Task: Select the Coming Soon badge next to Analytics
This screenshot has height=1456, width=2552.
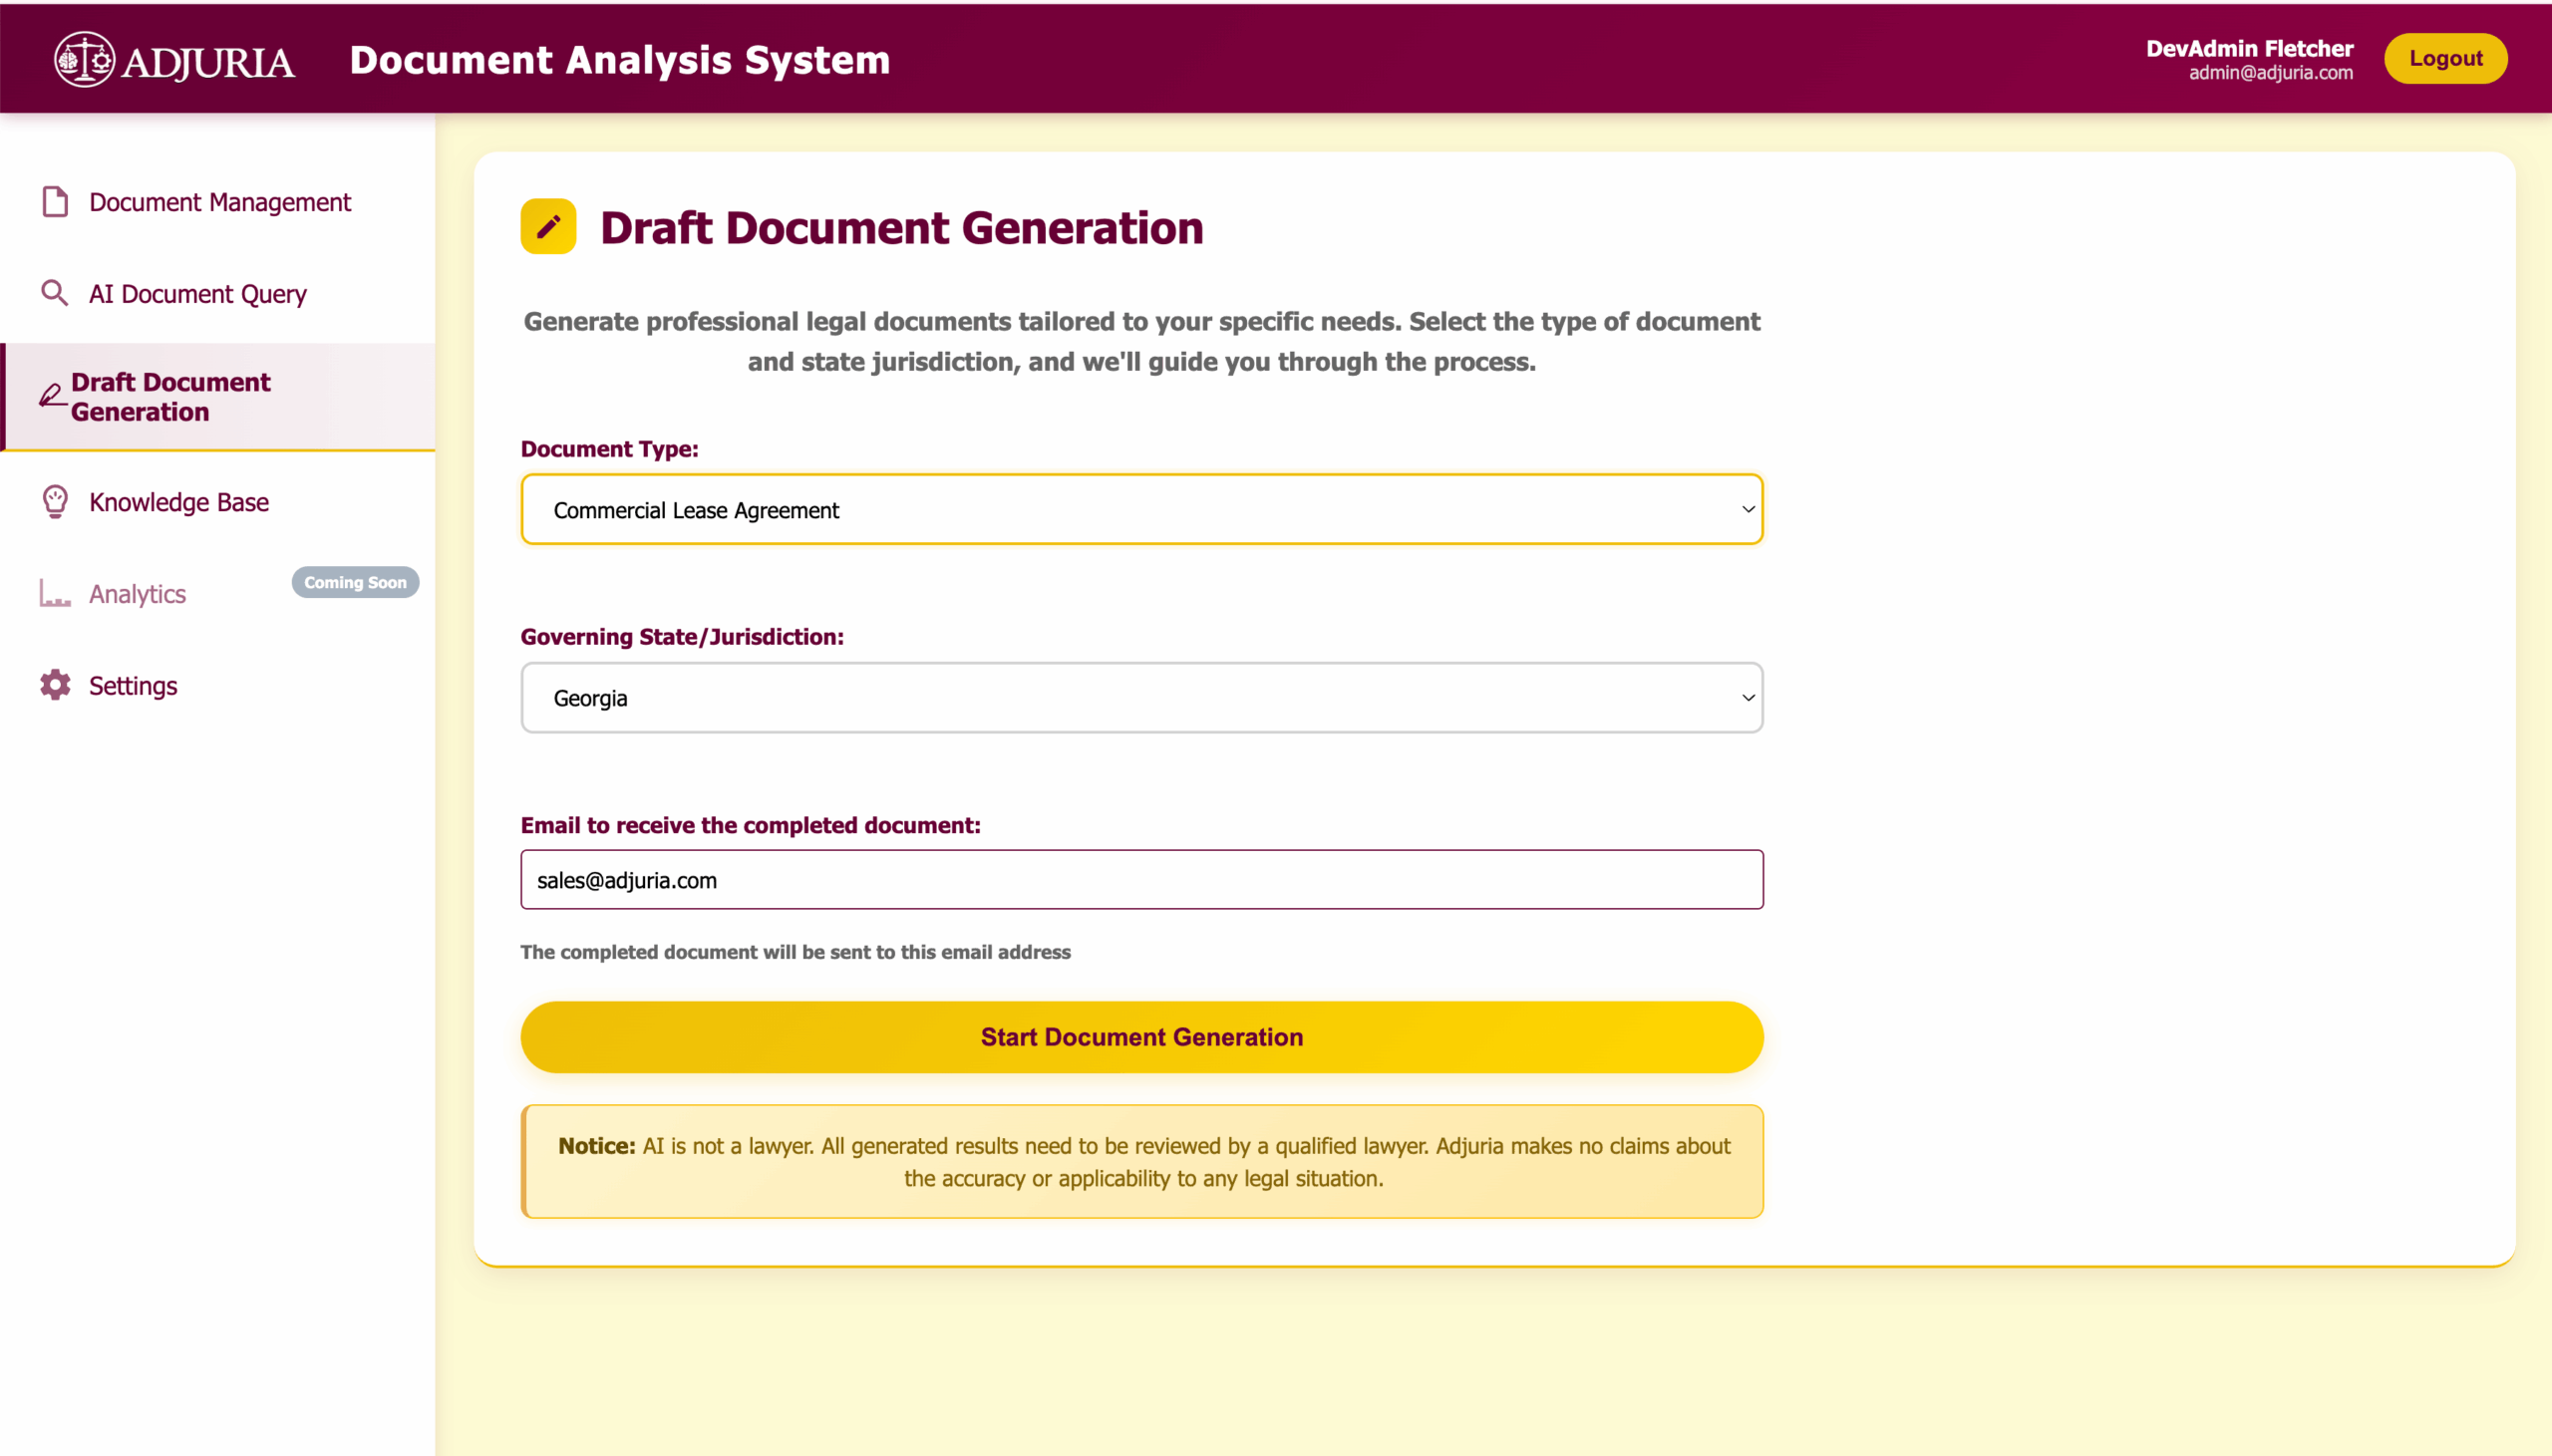Action: coord(355,582)
